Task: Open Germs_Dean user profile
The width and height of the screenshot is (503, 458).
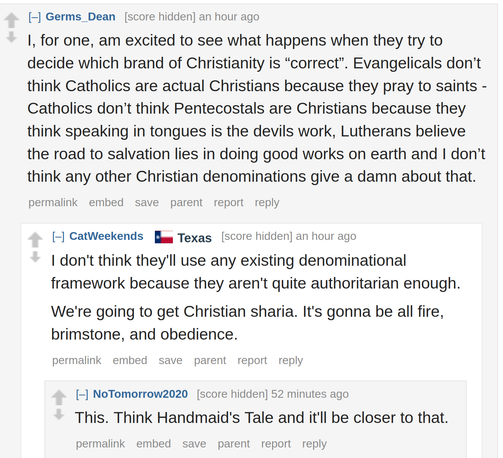Action: 80,17
